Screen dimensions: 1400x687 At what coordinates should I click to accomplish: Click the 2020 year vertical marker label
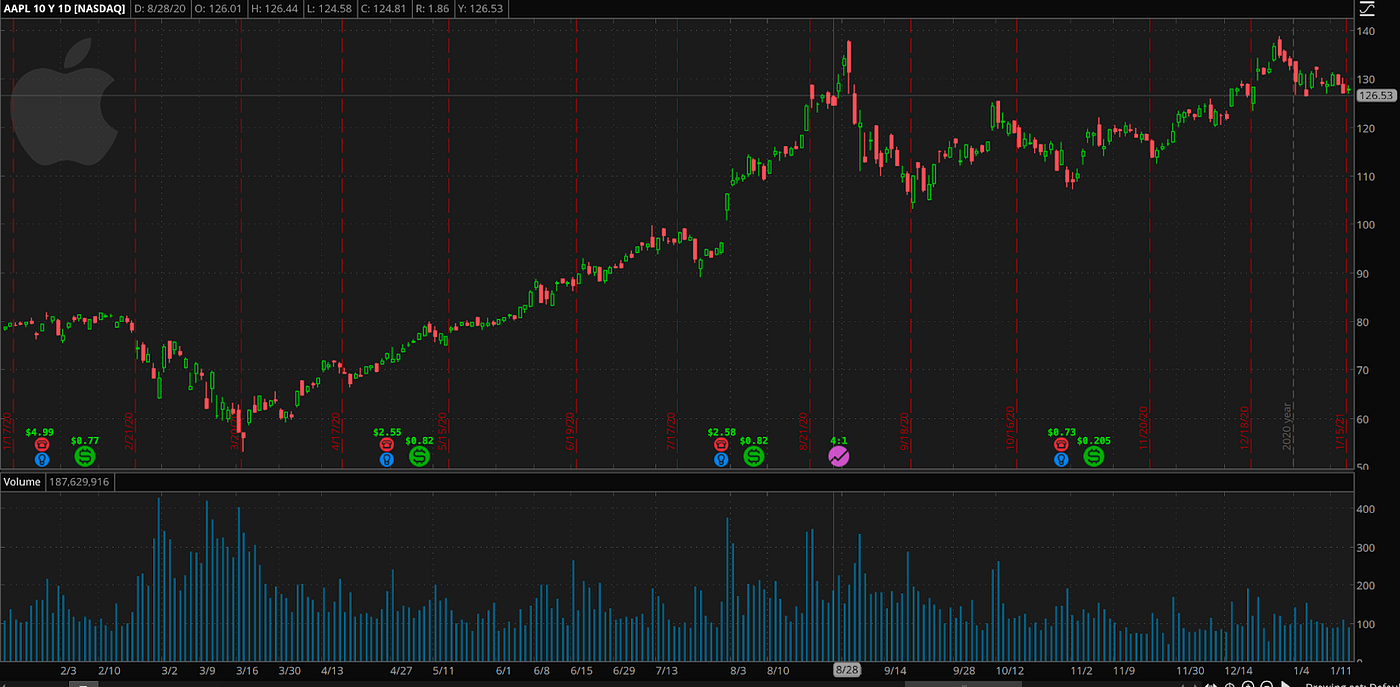[x=1288, y=427]
